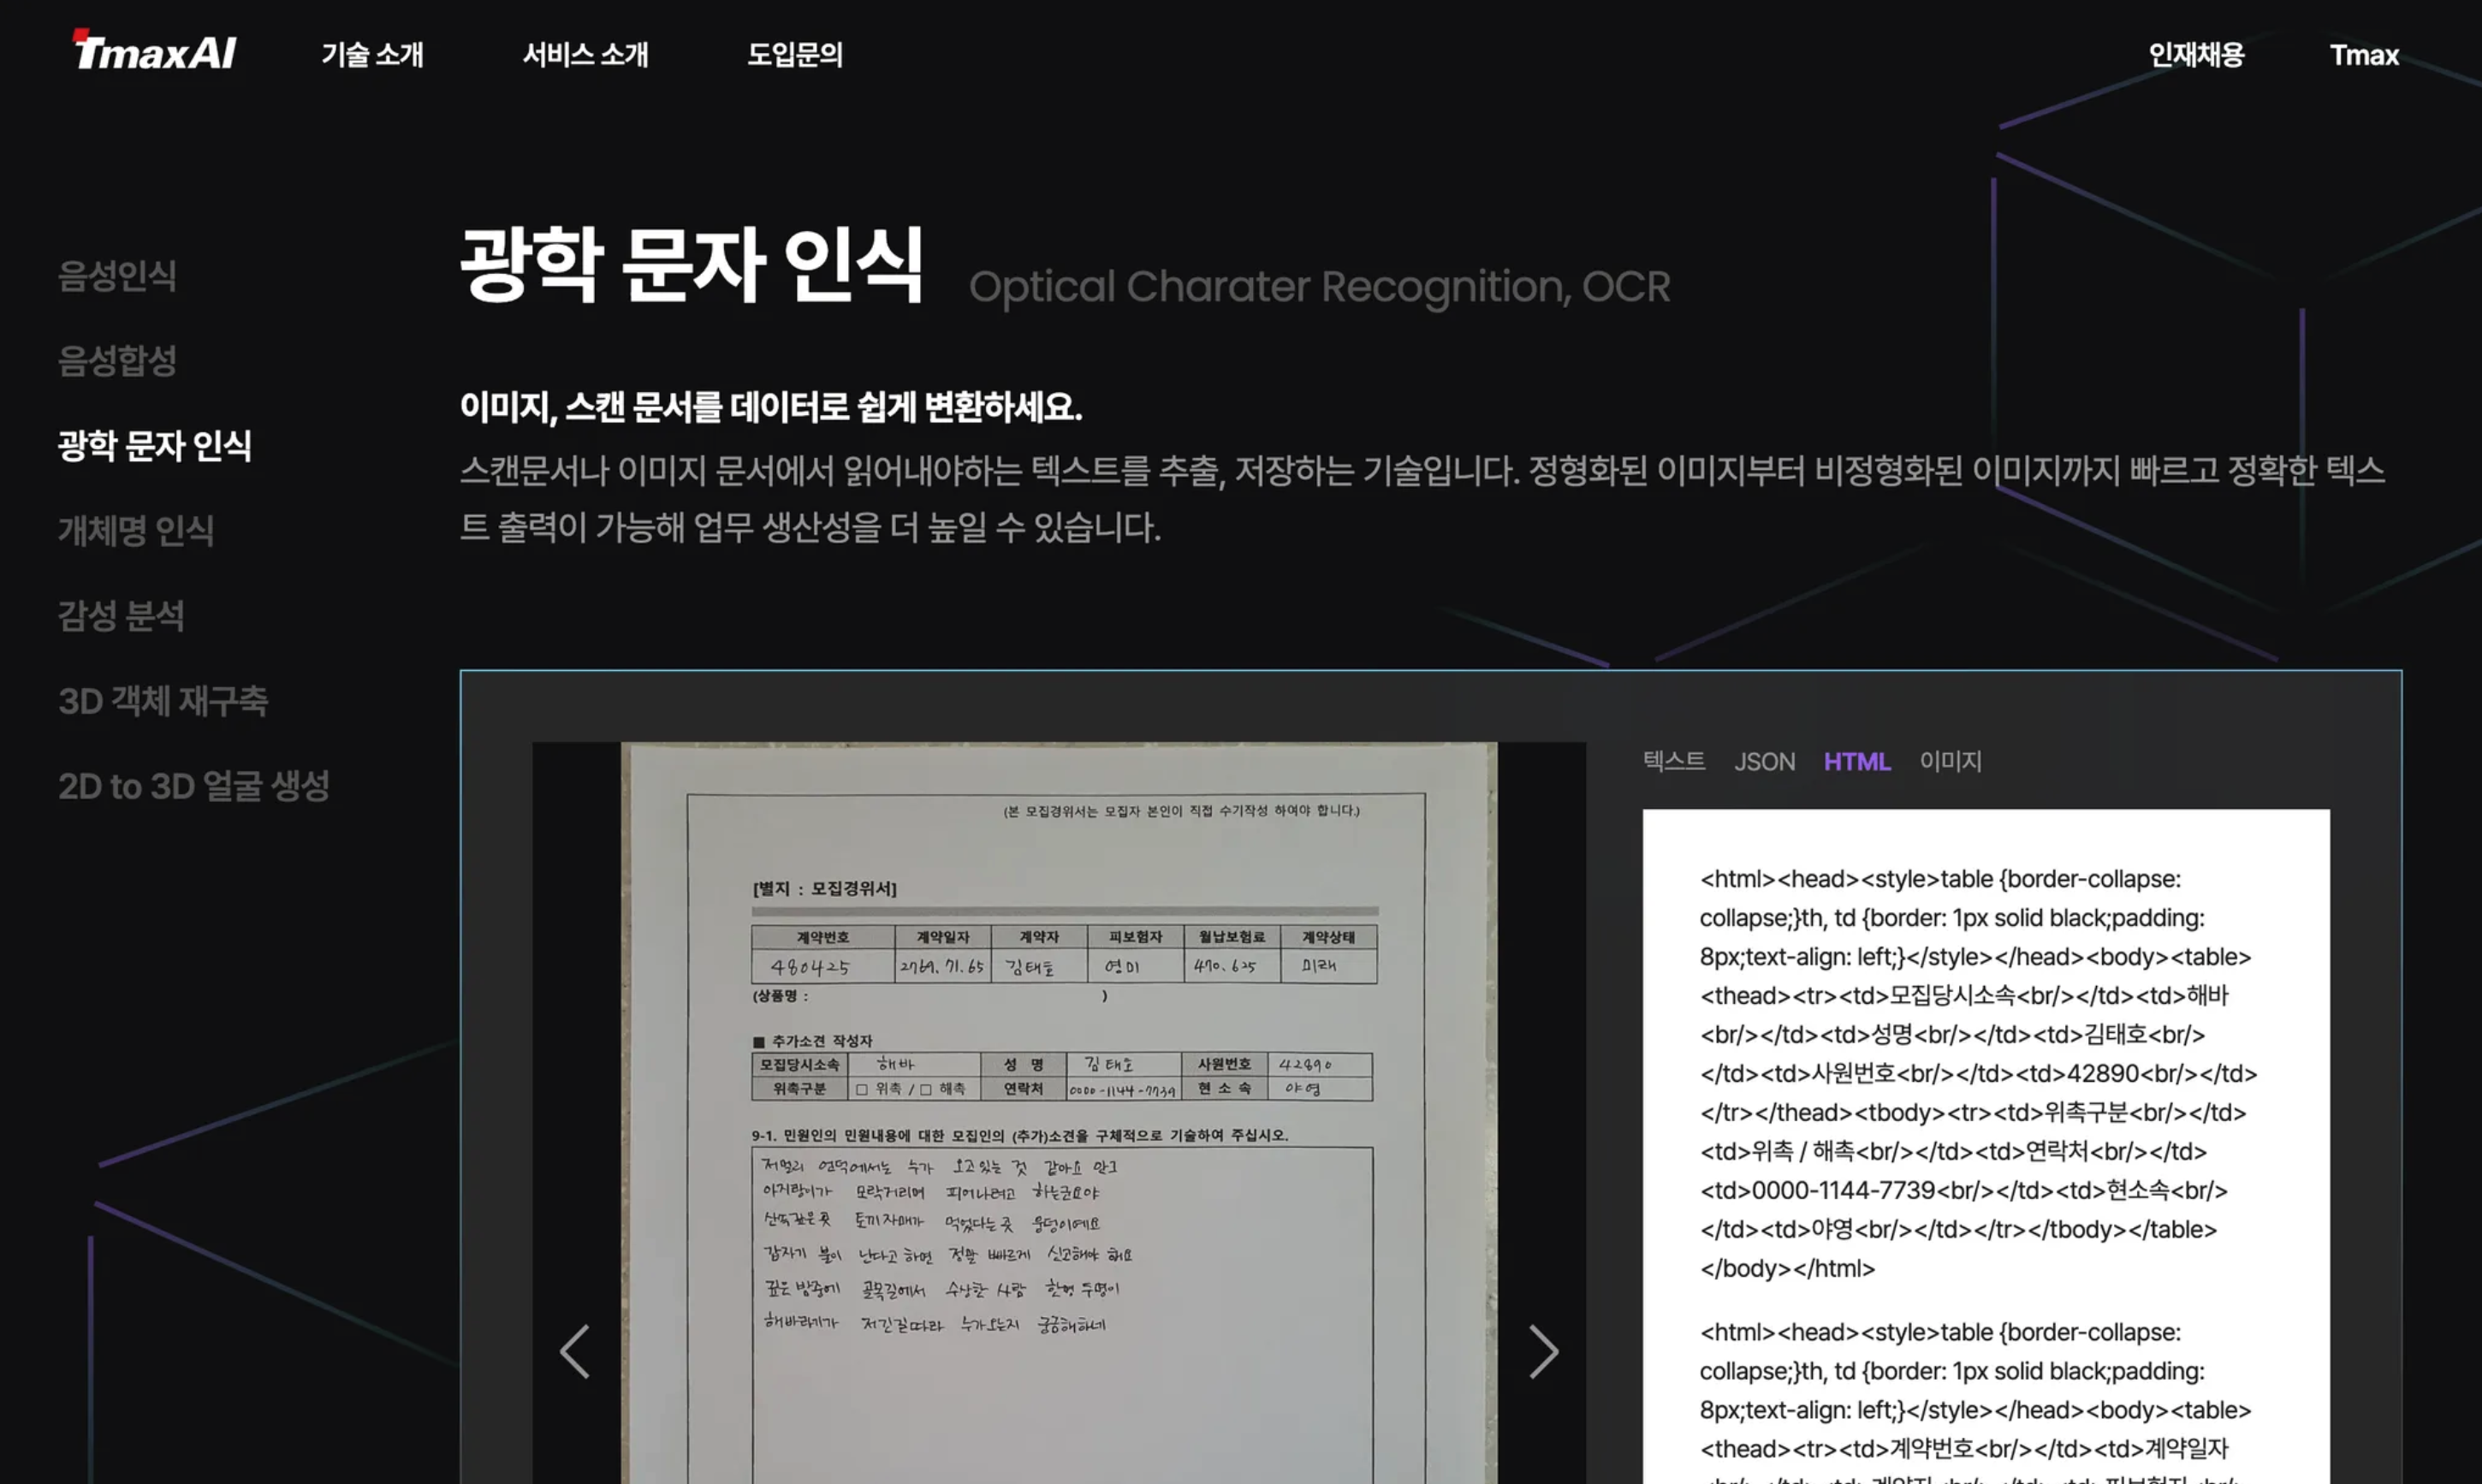Open the 기술 소개 menu
The height and width of the screenshot is (1484, 2482).
372,54
